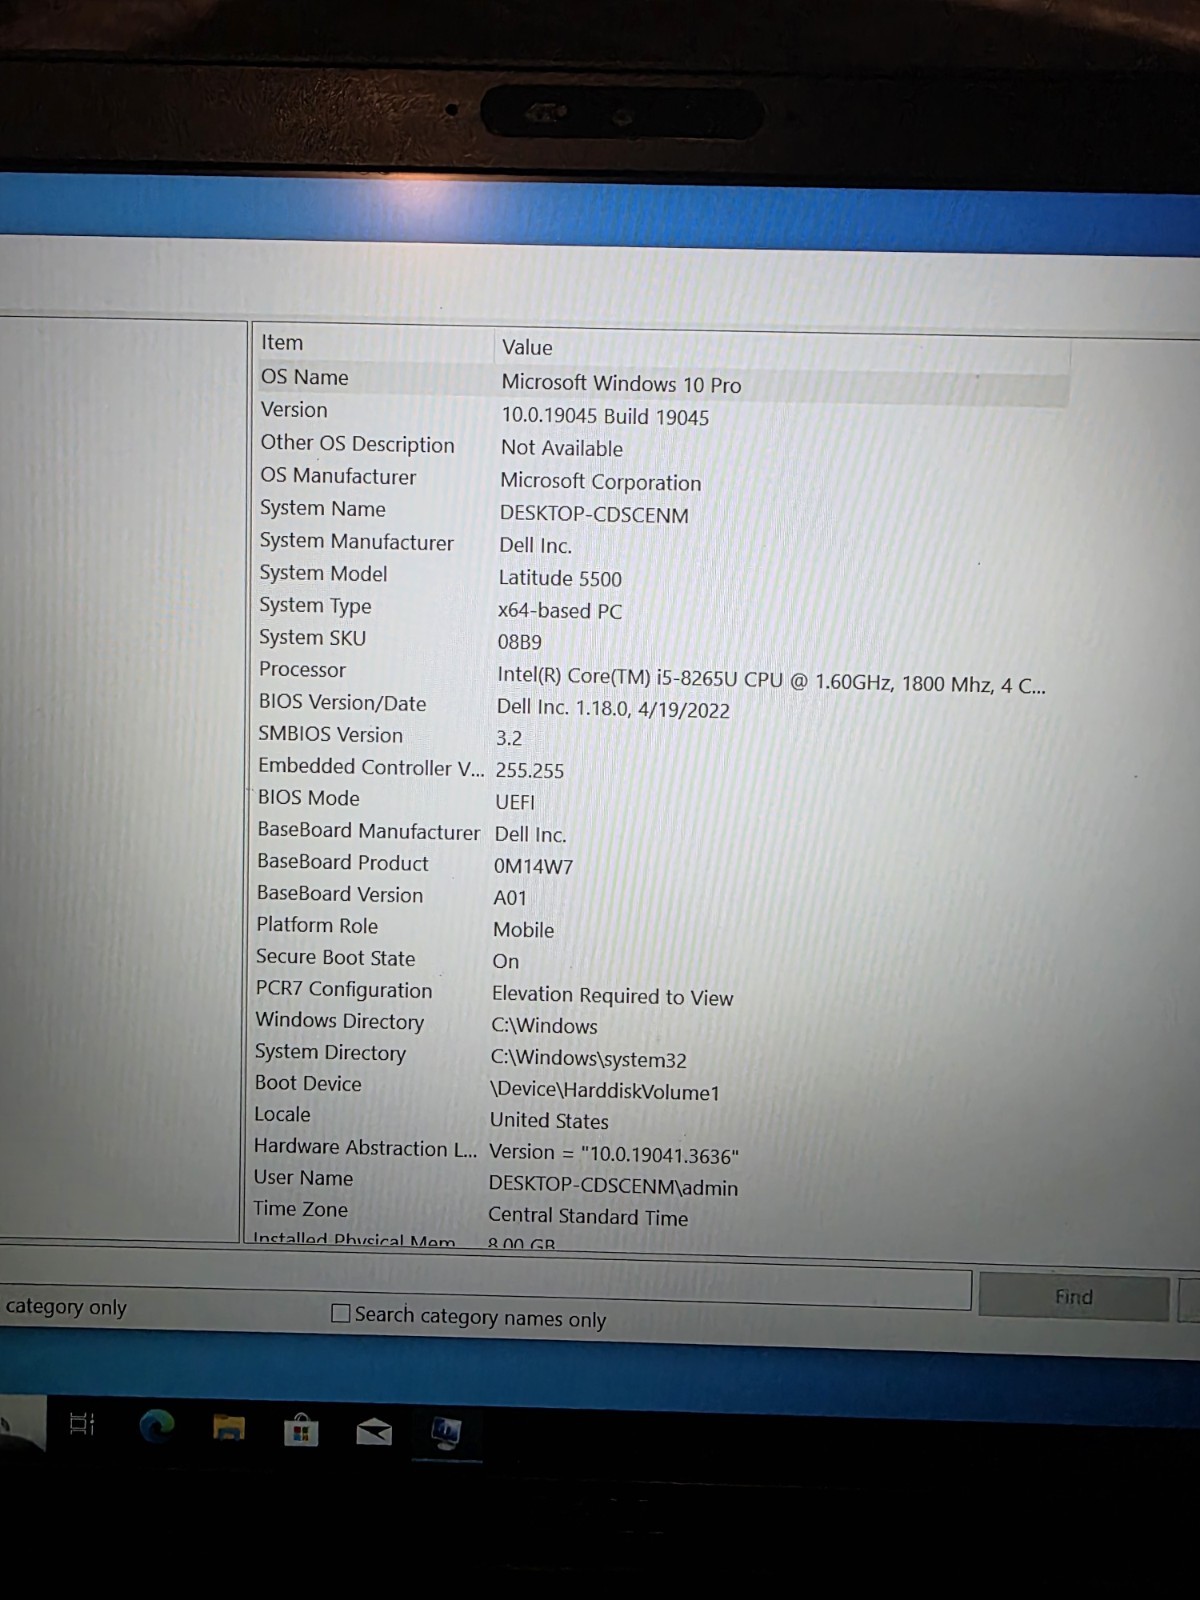Select the OS Manufacturer row
The width and height of the screenshot is (1200, 1600).
(x=662, y=479)
